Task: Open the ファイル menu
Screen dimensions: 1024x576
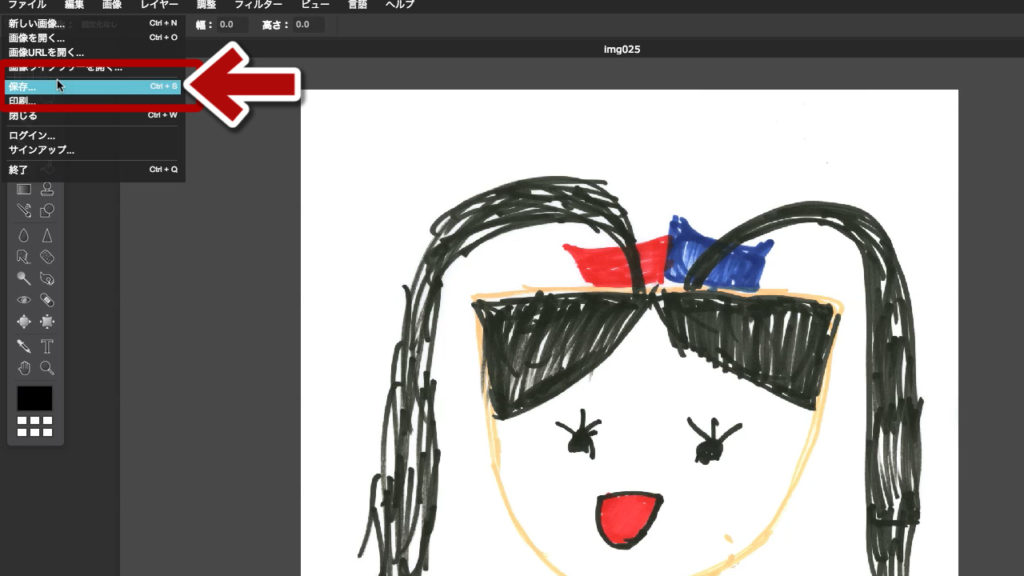Action: tap(27, 5)
